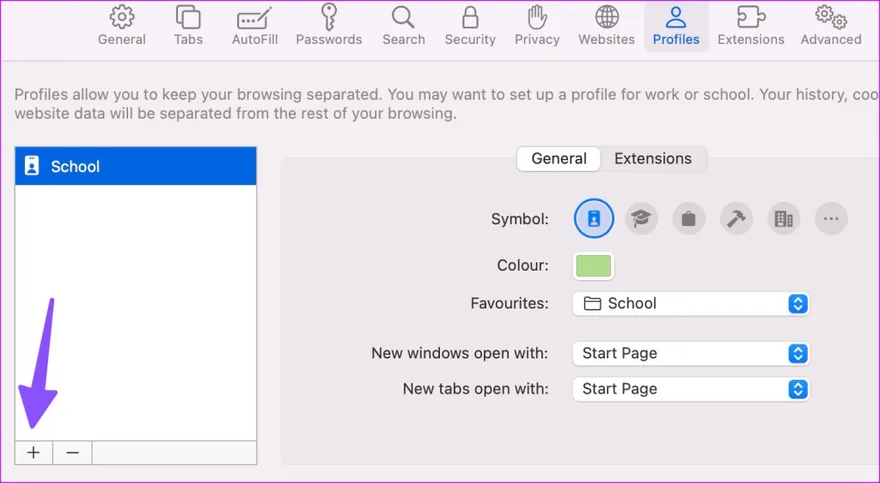The height and width of the screenshot is (483, 880).
Task: Select the School profile in the list
Action: pyautogui.click(x=136, y=167)
